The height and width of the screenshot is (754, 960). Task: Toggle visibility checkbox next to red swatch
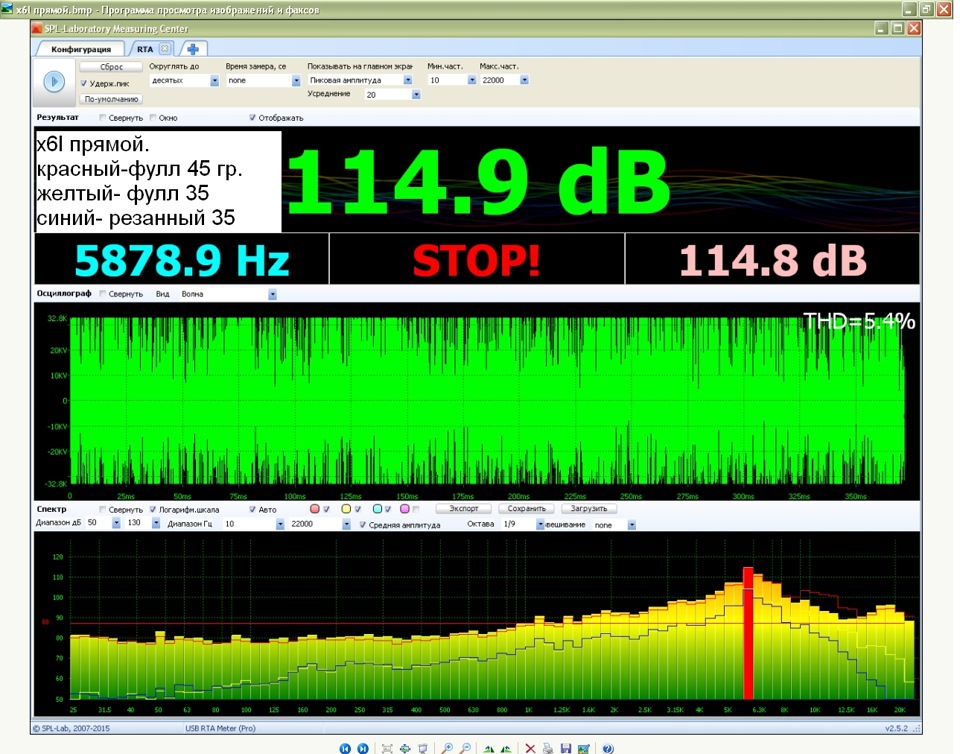click(326, 509)
